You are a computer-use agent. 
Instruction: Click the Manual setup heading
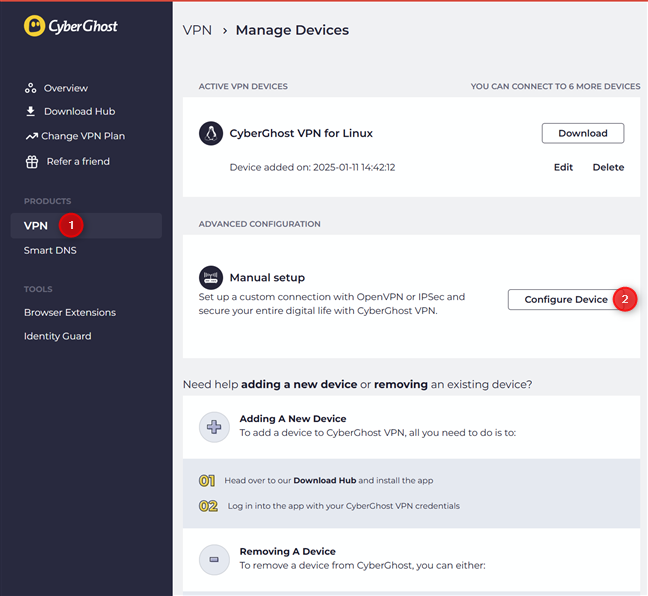point(267,277)
